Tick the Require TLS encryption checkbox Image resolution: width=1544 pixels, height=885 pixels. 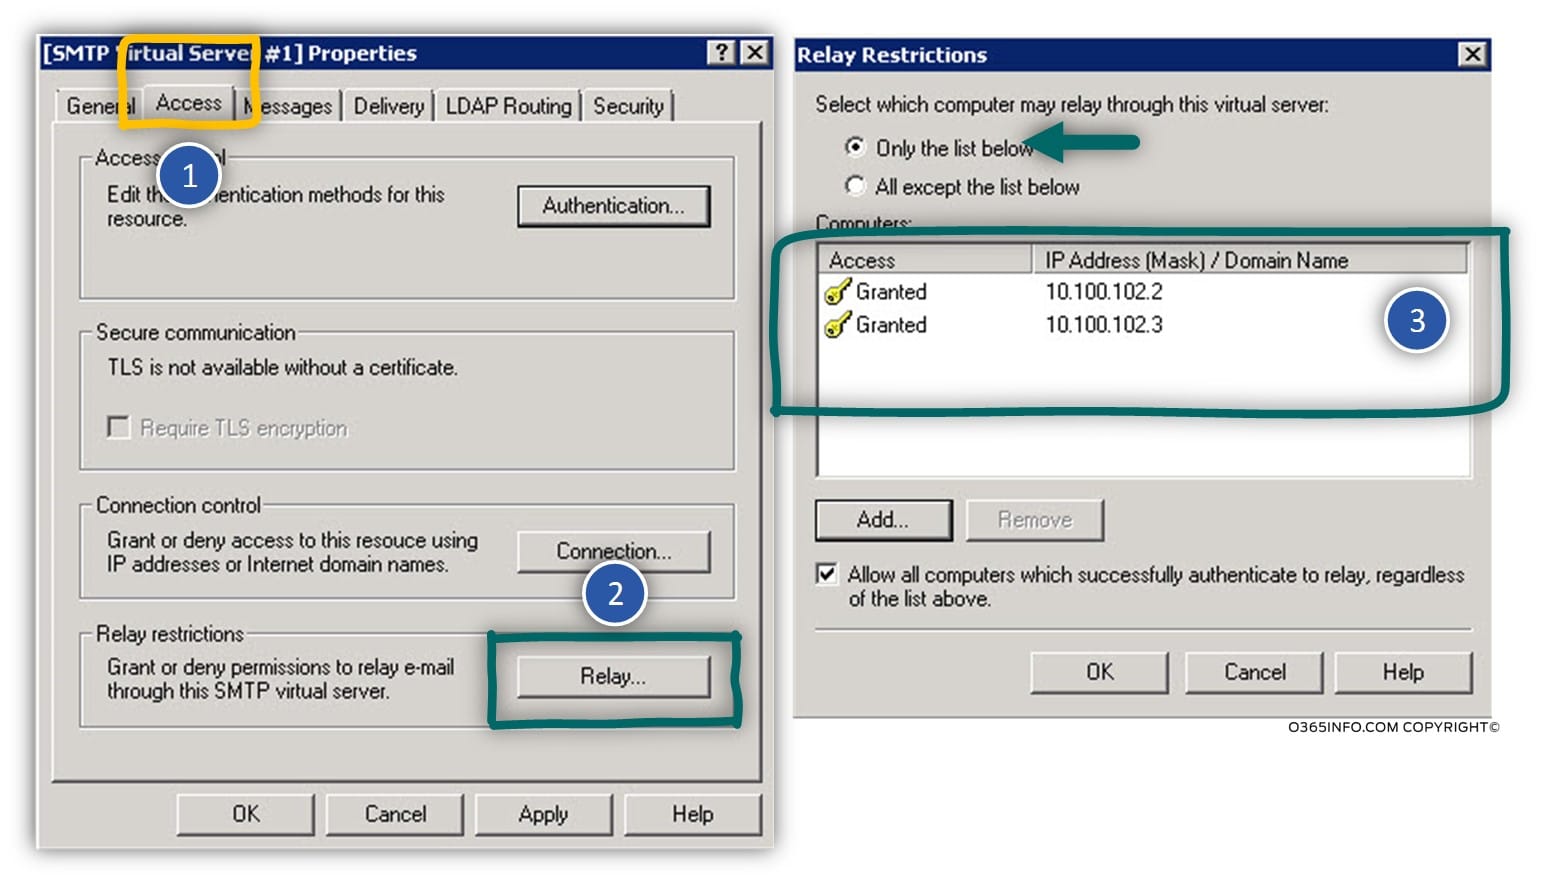[x=118, y=428]
